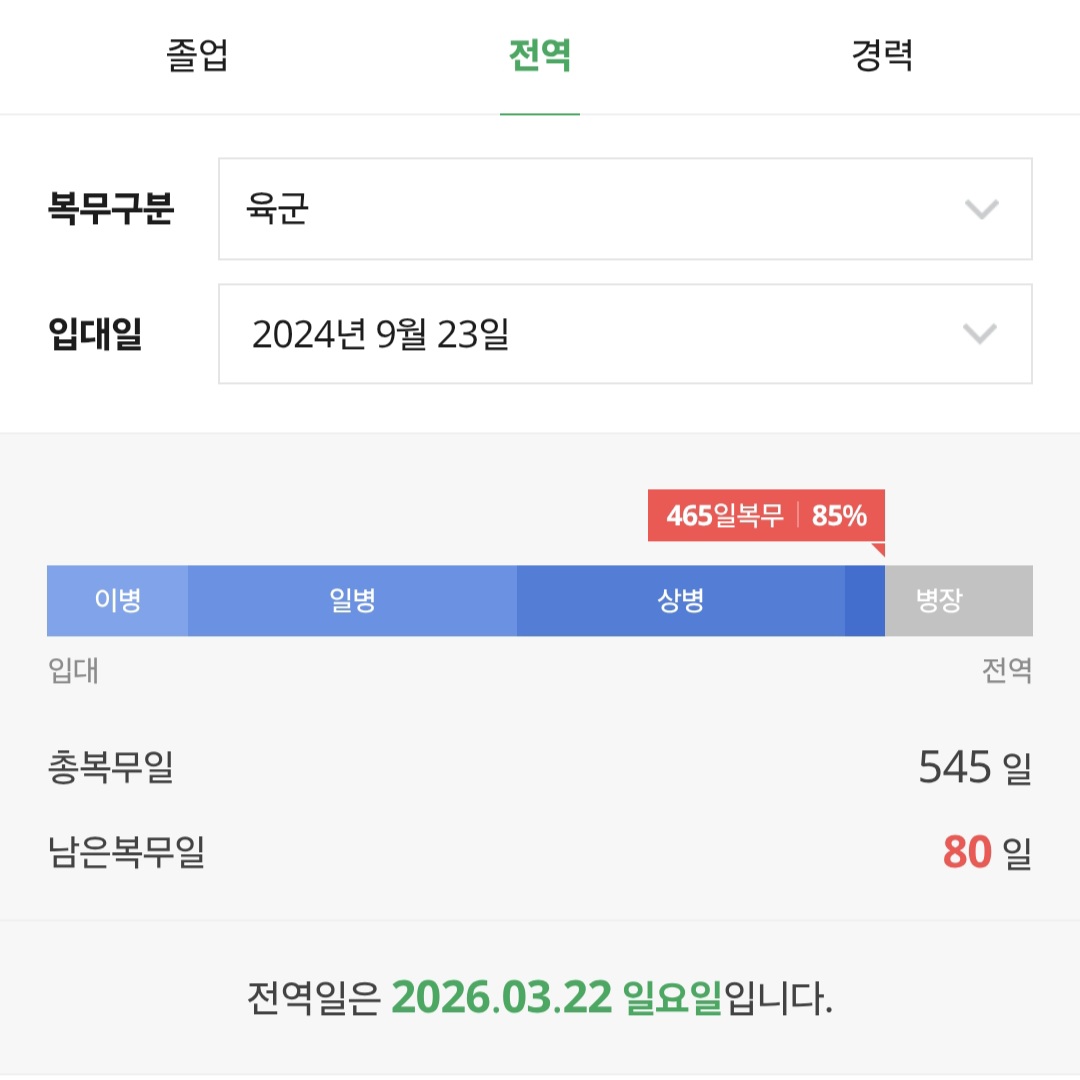Click the 남은복무일 label
1080x1080 pixels.
[126, 853]
